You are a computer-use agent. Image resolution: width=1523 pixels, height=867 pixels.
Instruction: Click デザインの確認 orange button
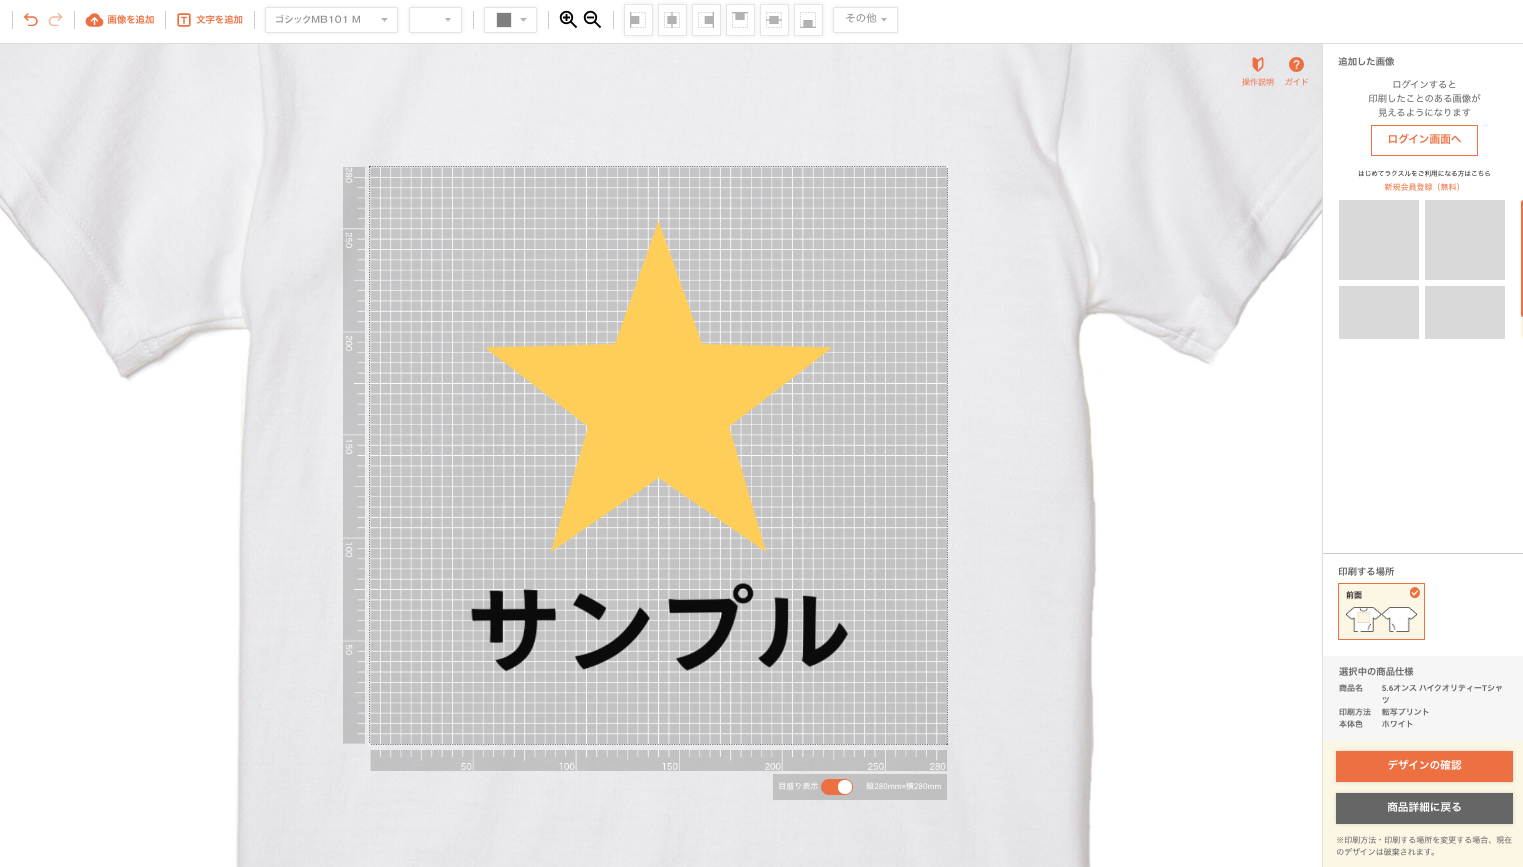1424,766
